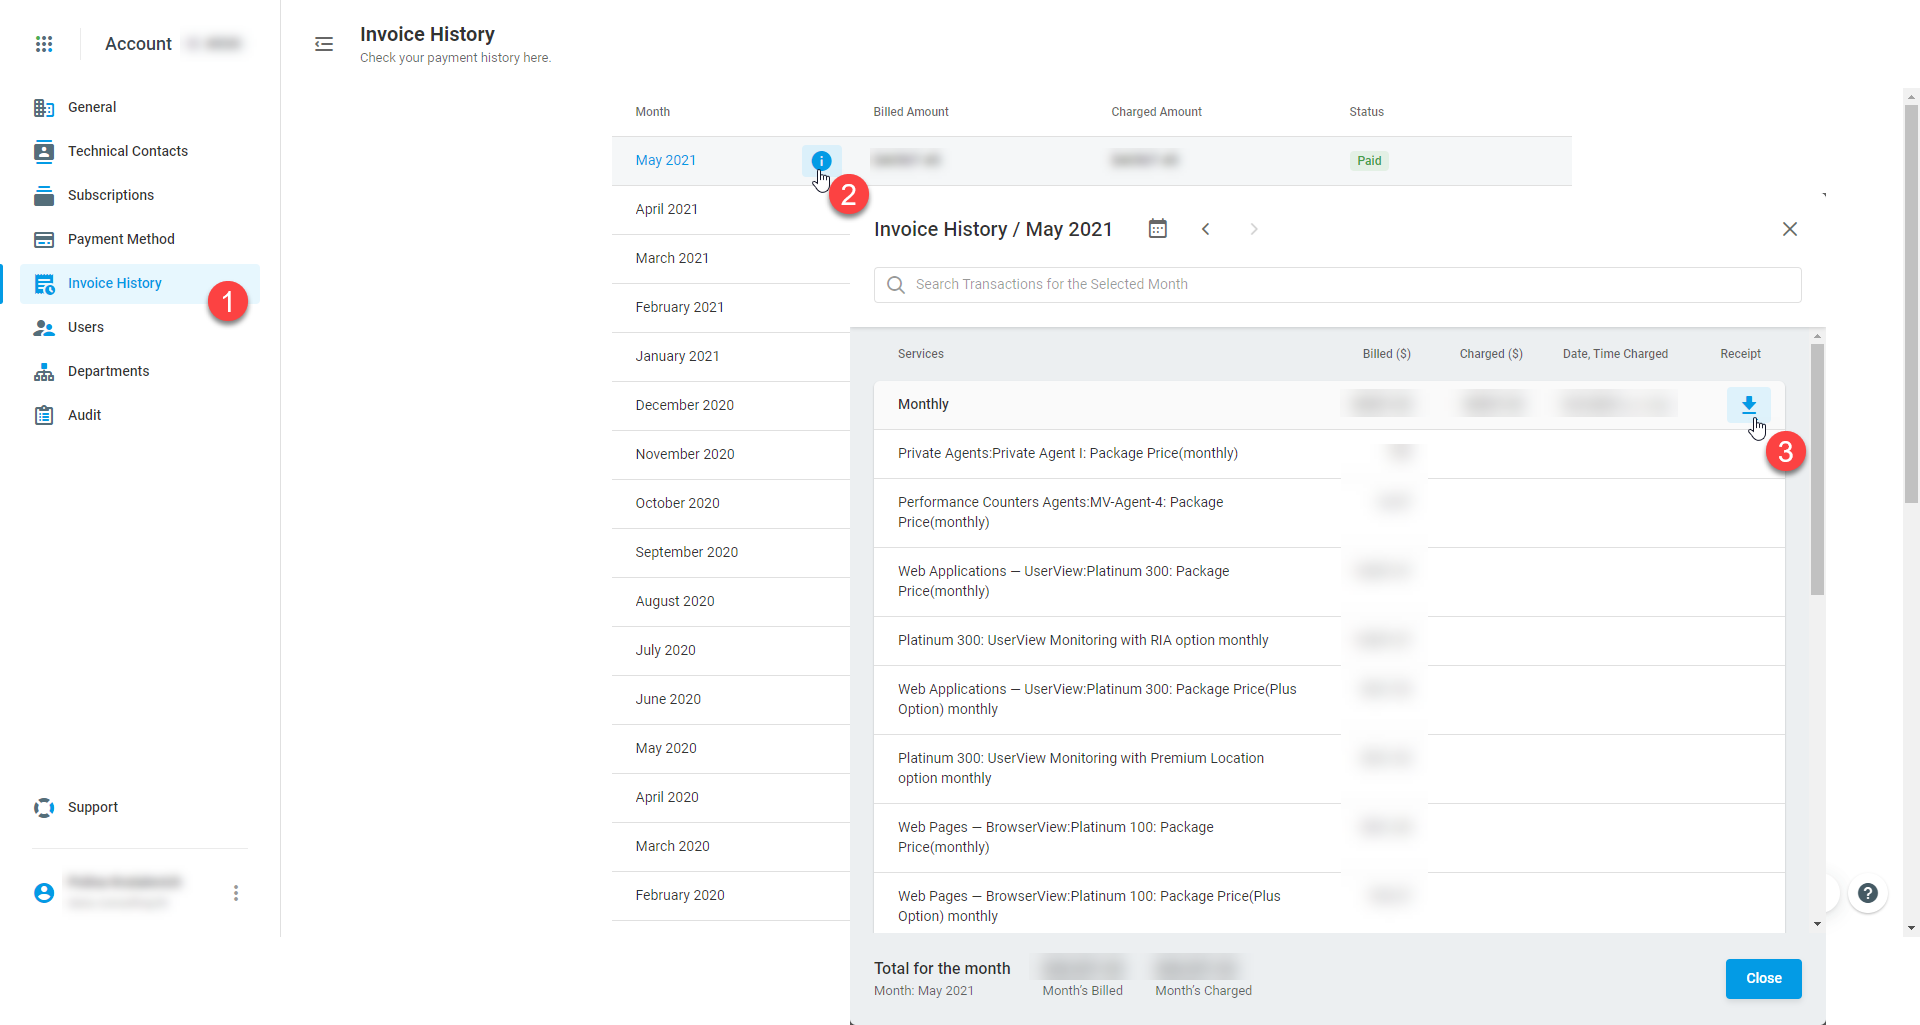Open the General settings section

click(92, 107)
